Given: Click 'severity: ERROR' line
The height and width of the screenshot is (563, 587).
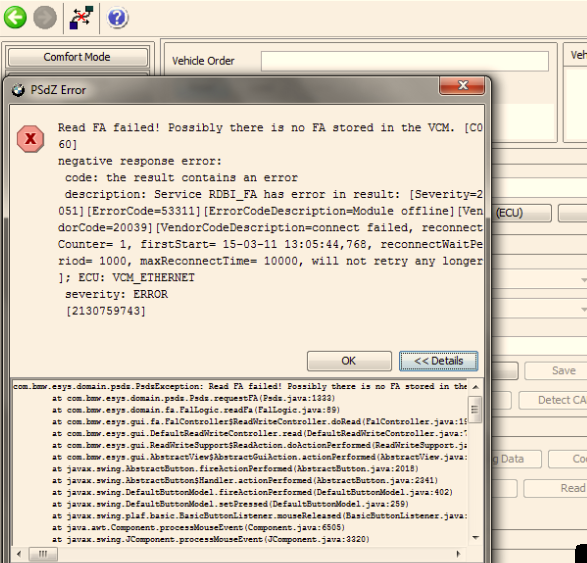Looking at the screenshot, I should pos(117,294).
